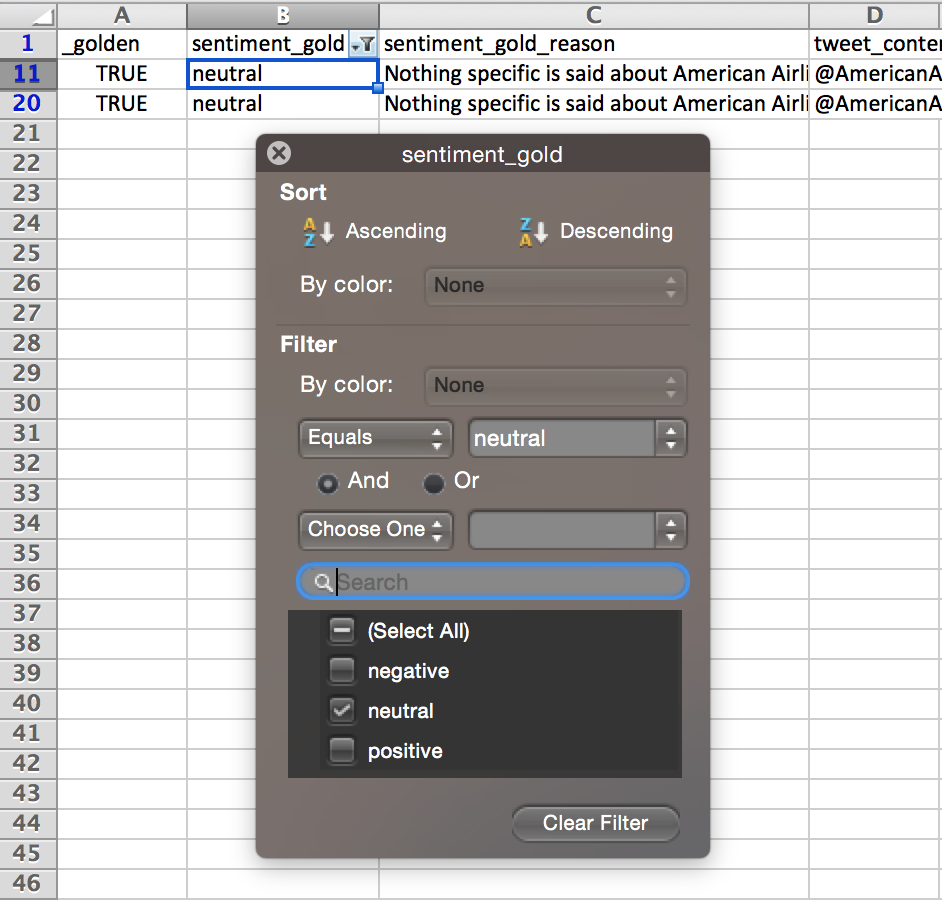Select row 20 header

pos(28,104)
